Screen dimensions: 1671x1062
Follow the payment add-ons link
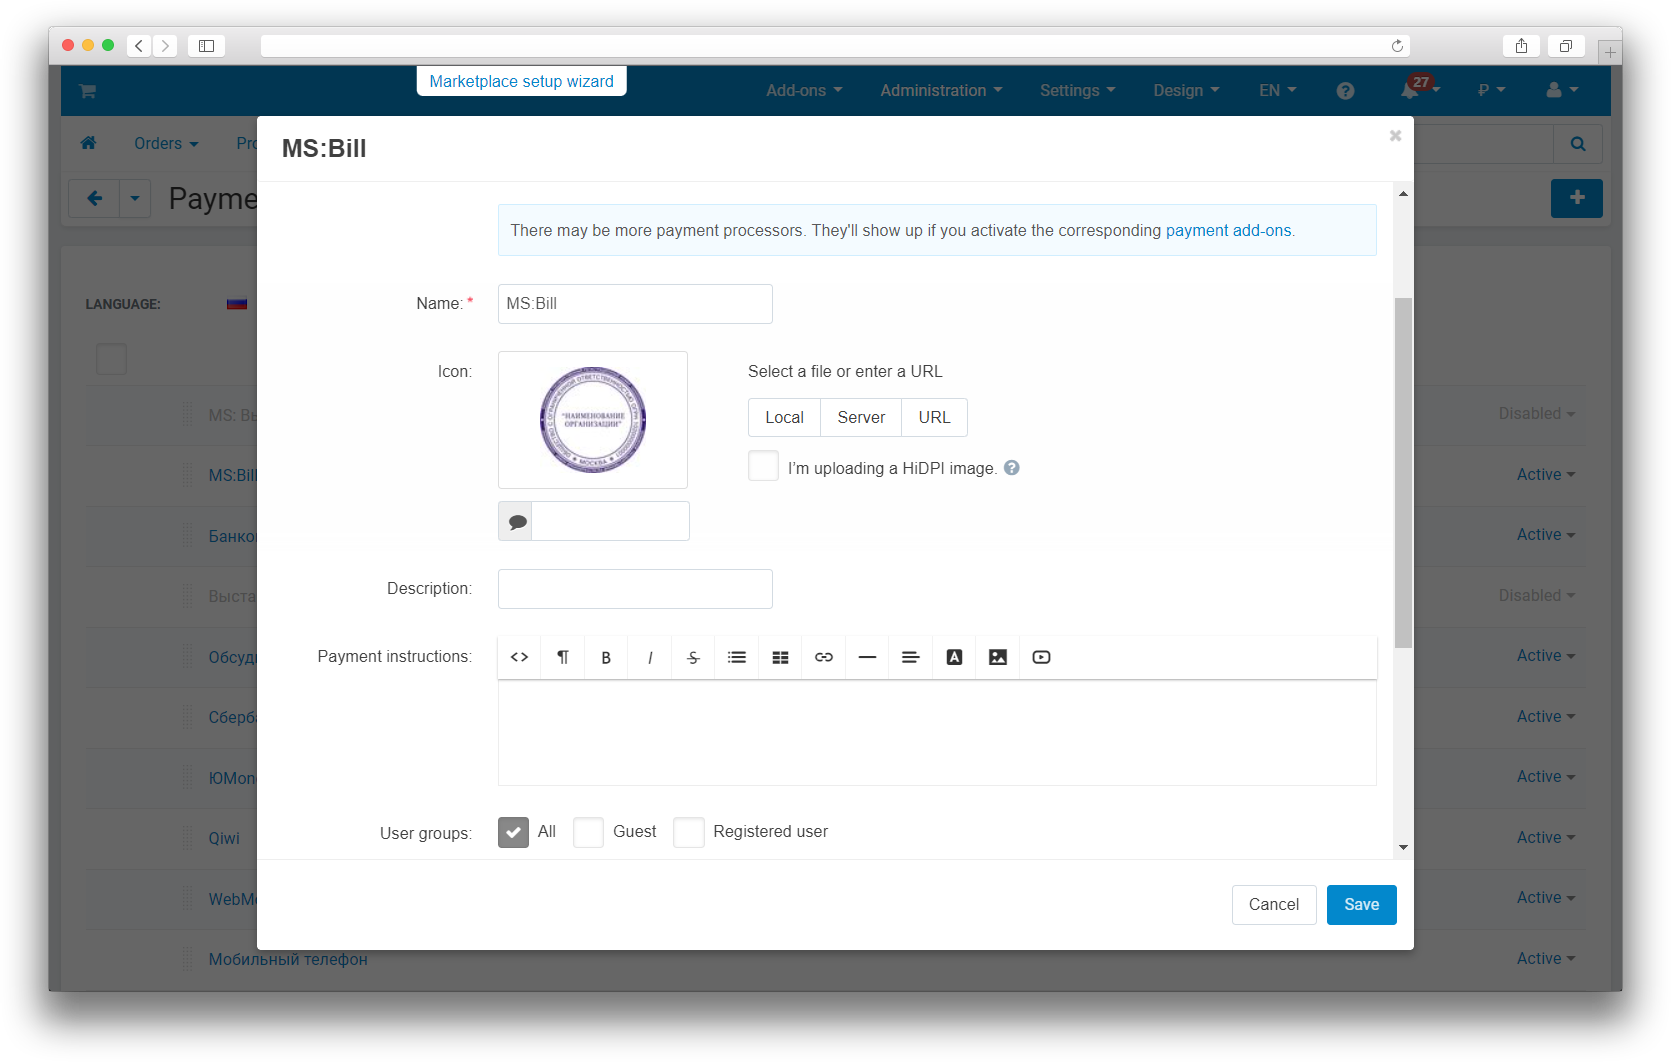point(1228,231)
